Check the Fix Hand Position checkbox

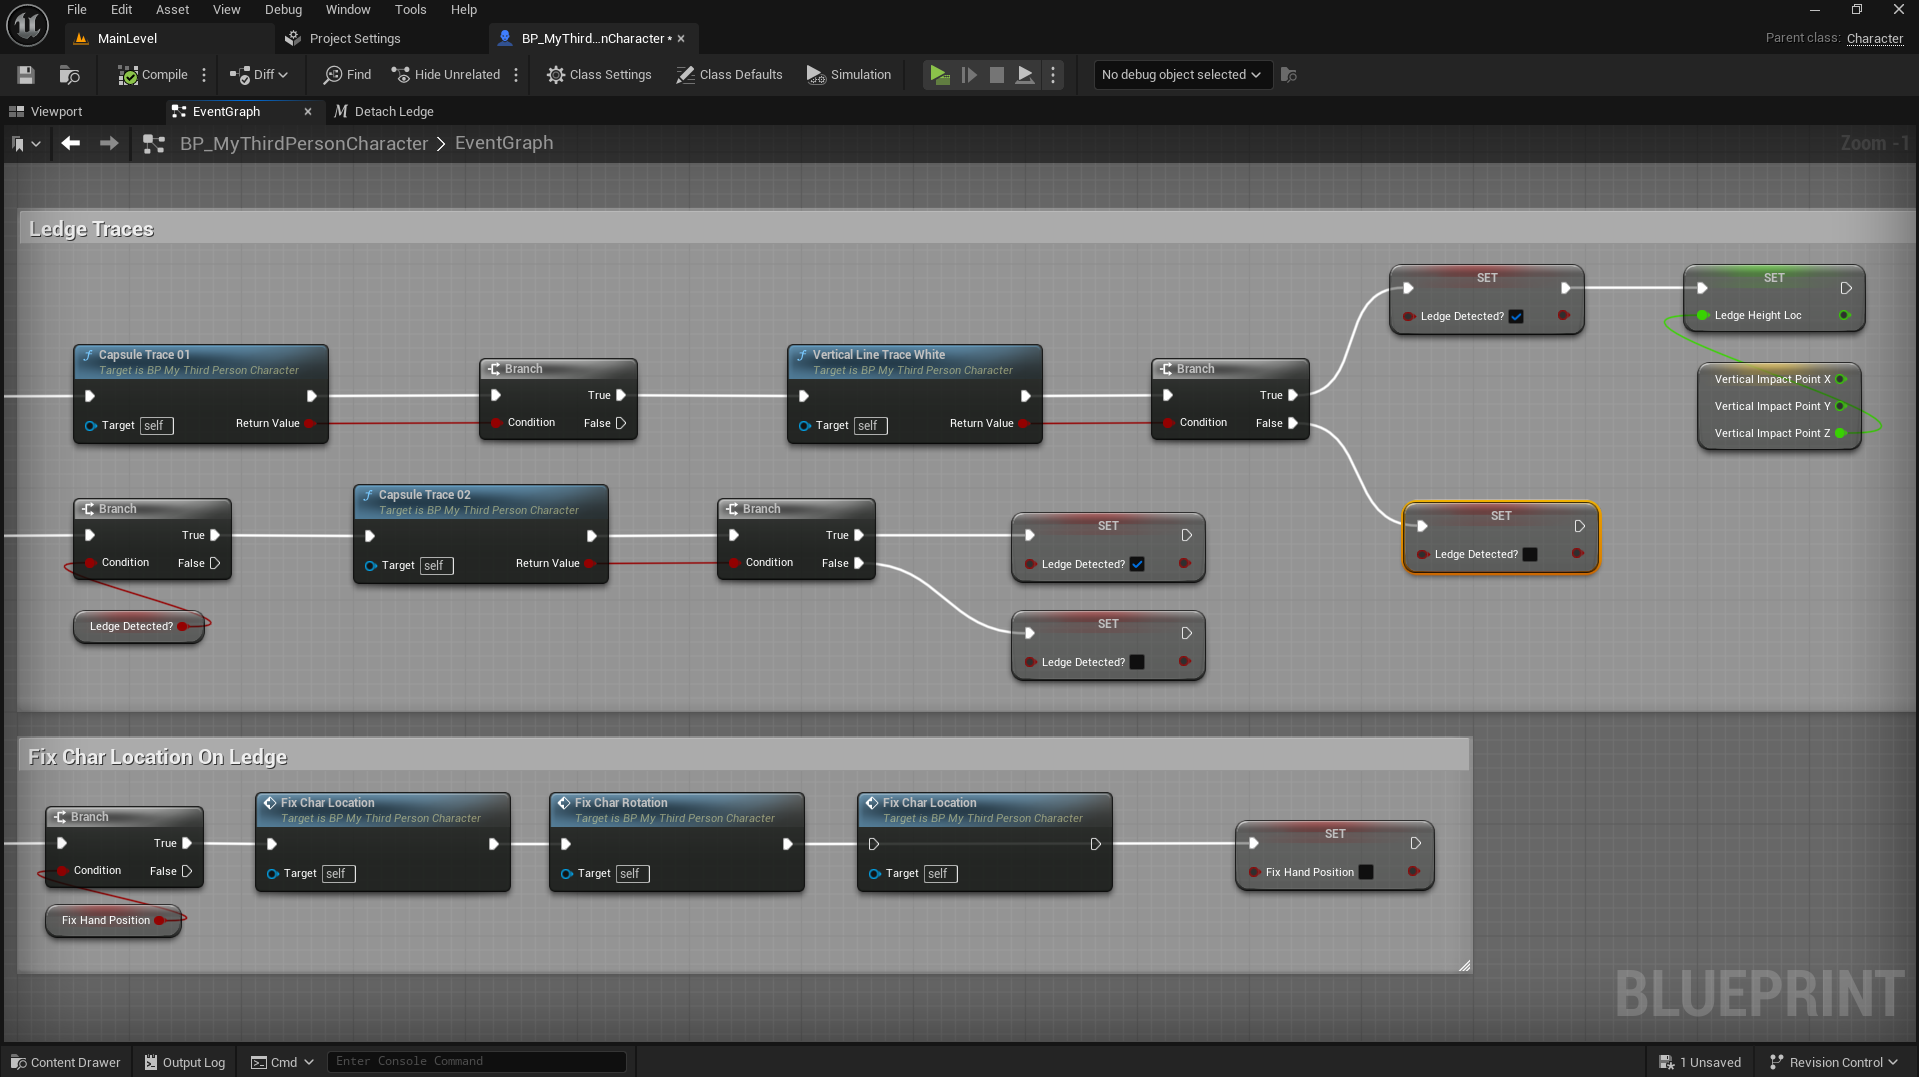(1366, 872)
